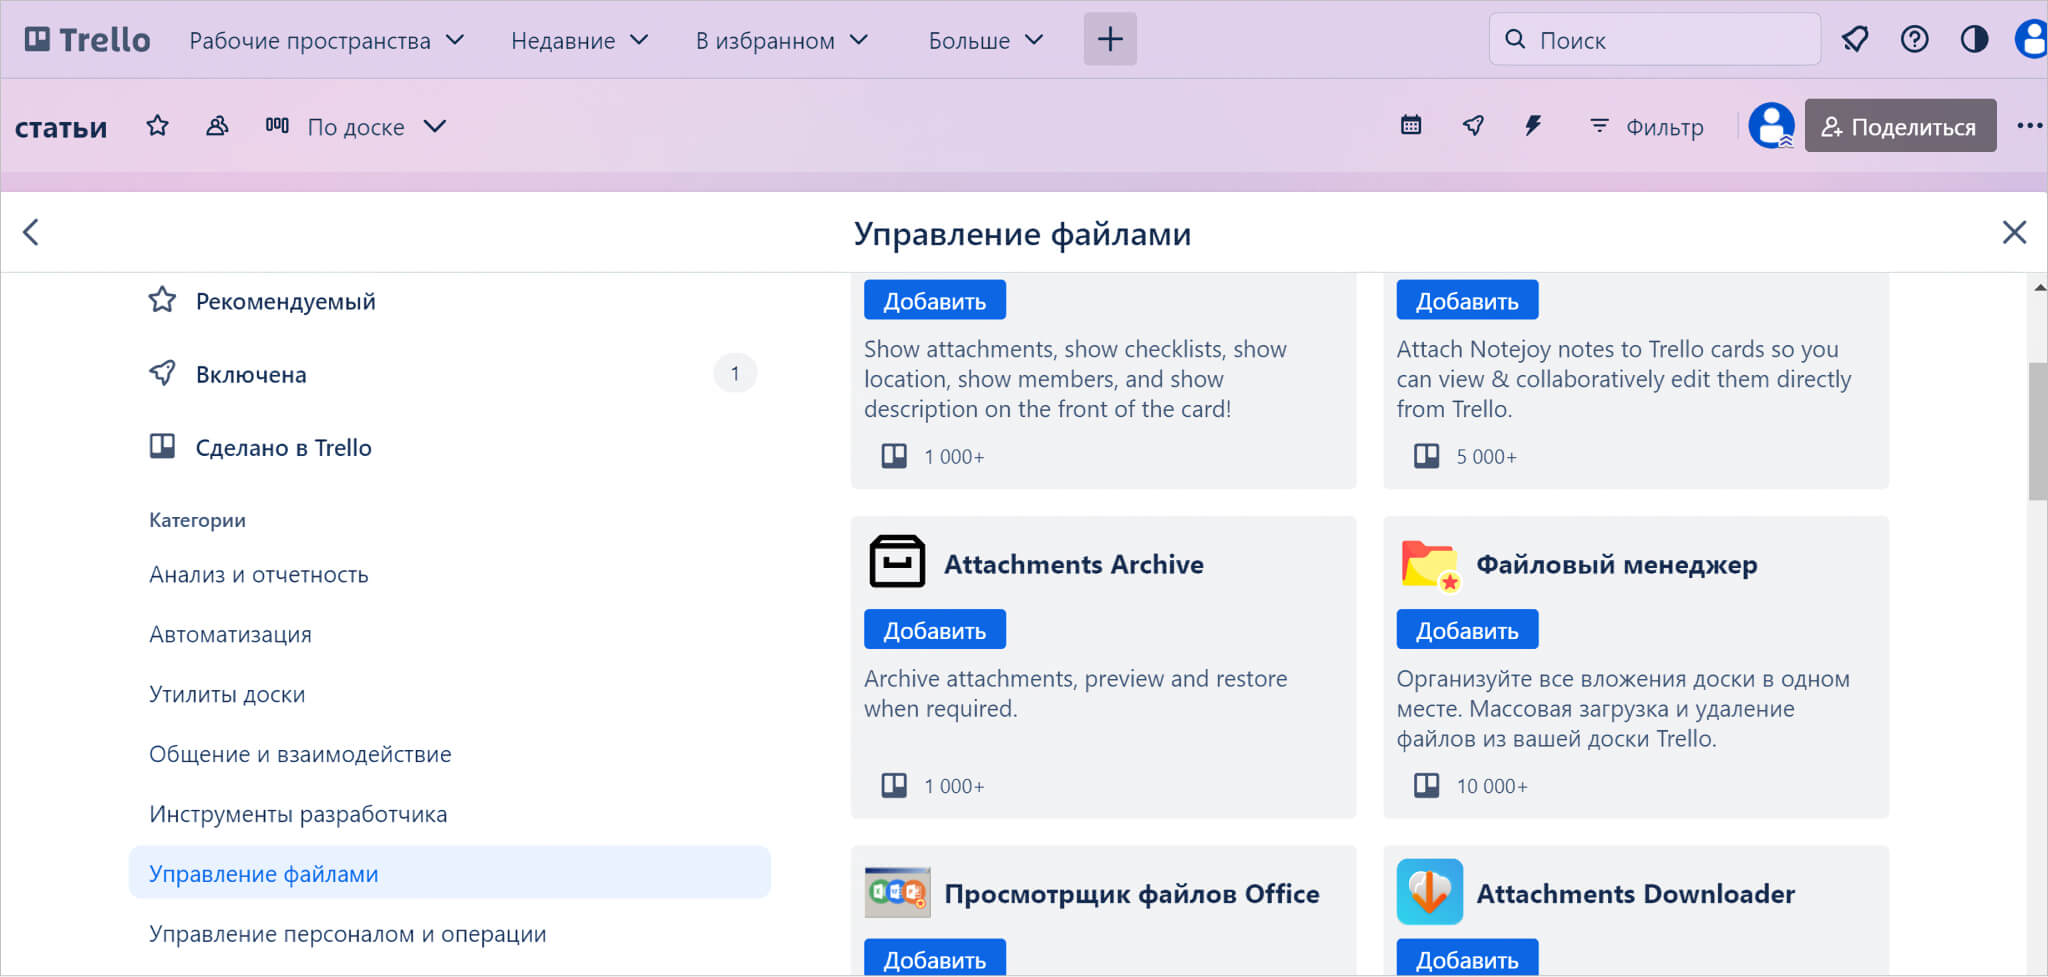Click the Включена rocket icon

tap(162, 374)
